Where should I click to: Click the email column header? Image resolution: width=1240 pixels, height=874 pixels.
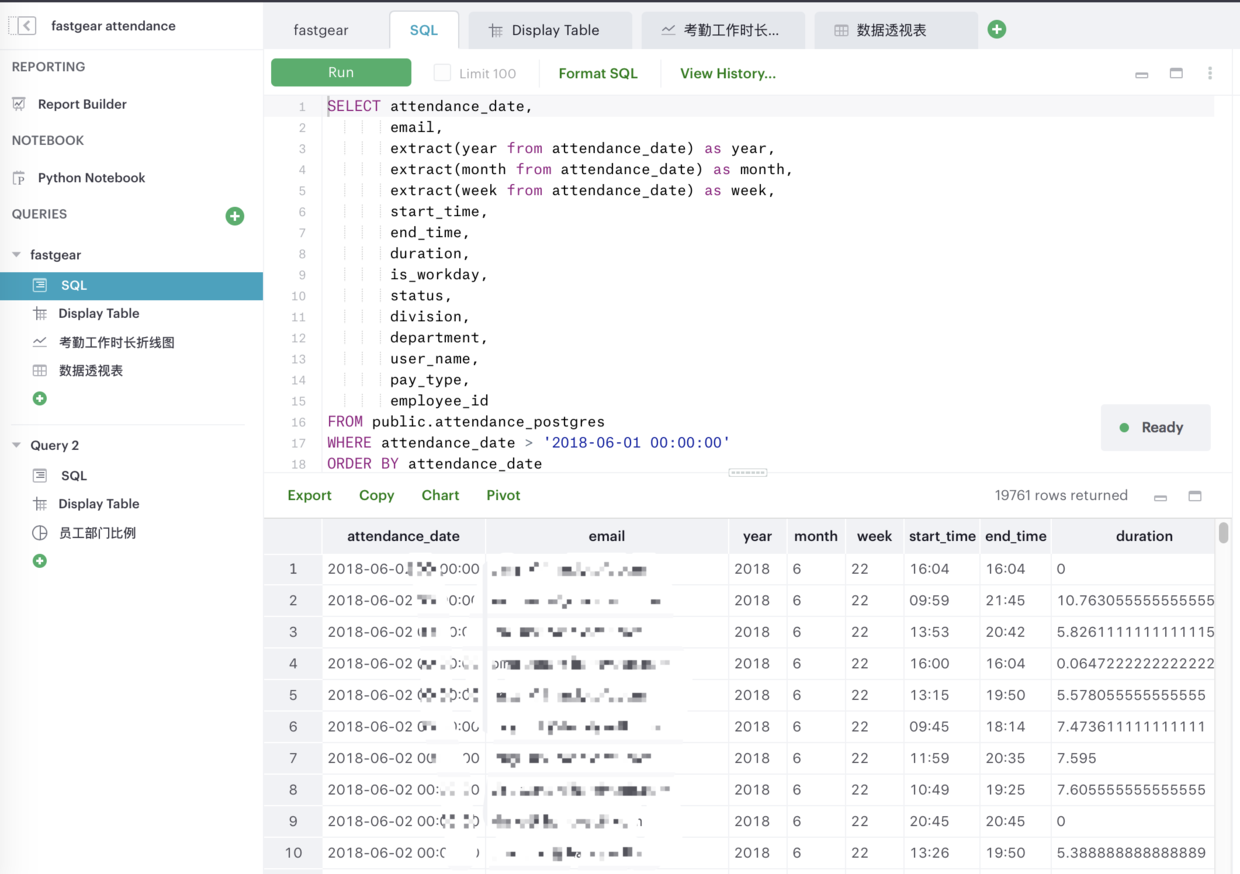click(x=607, y=536)
